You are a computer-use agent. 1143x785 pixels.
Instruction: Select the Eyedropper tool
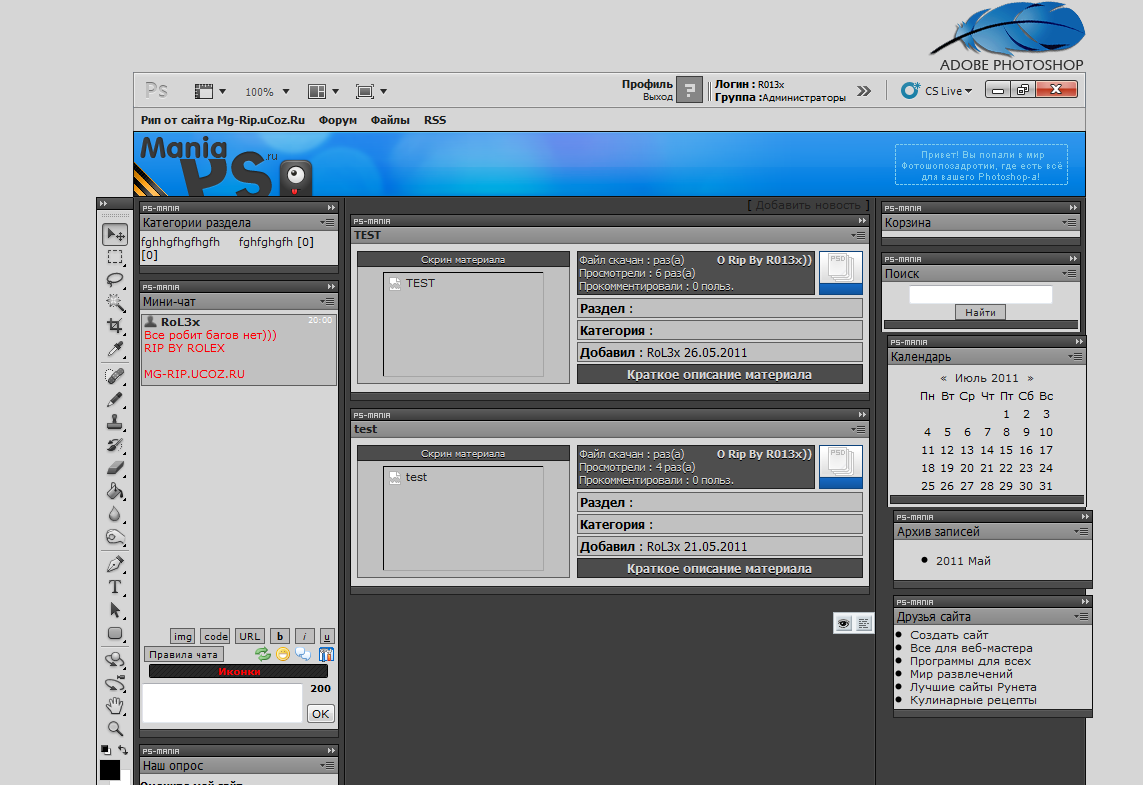pos(115,350)
